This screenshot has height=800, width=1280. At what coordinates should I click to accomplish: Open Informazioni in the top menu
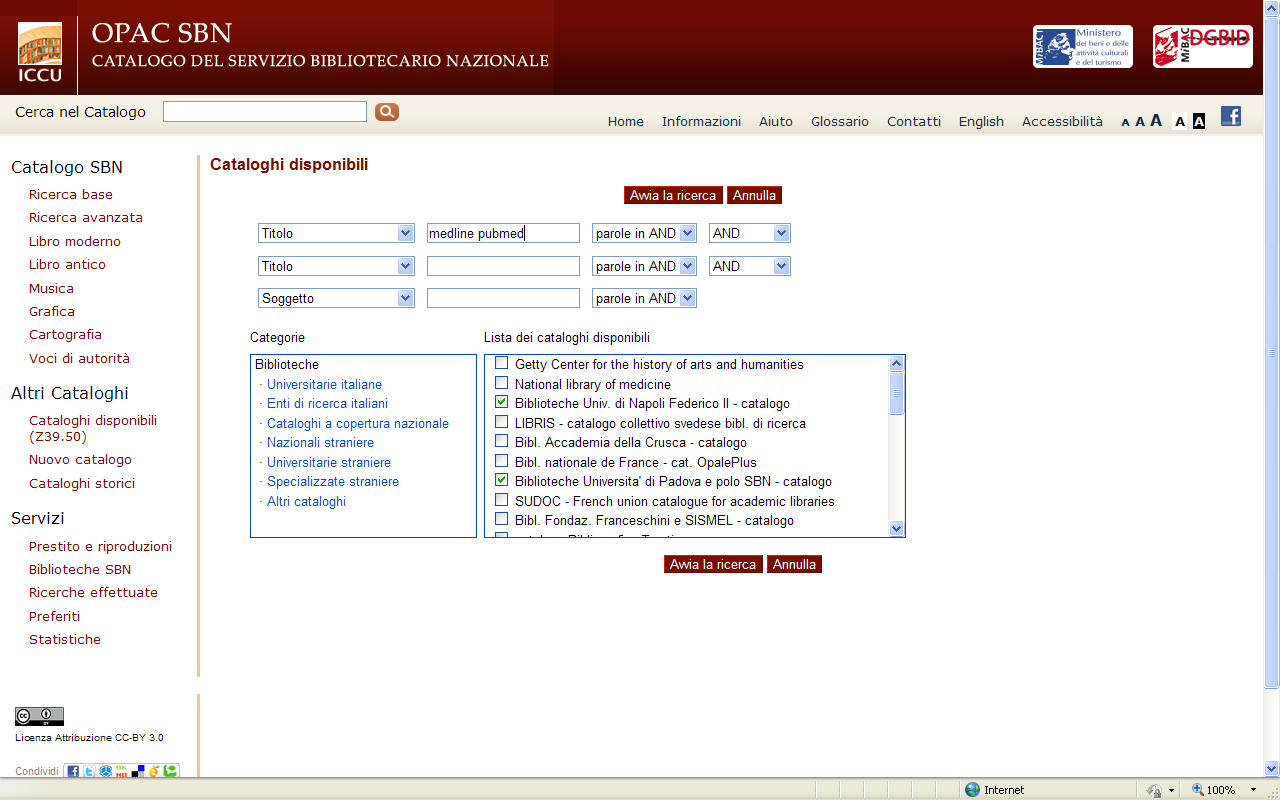coord(701,121)
